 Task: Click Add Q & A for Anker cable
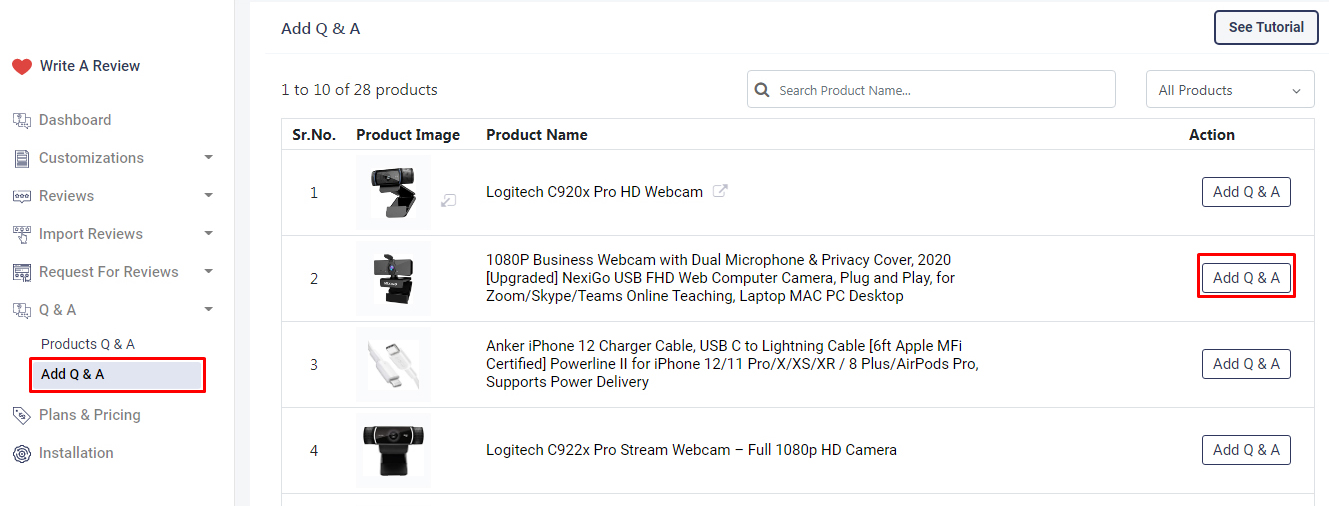pos(1246,364)
